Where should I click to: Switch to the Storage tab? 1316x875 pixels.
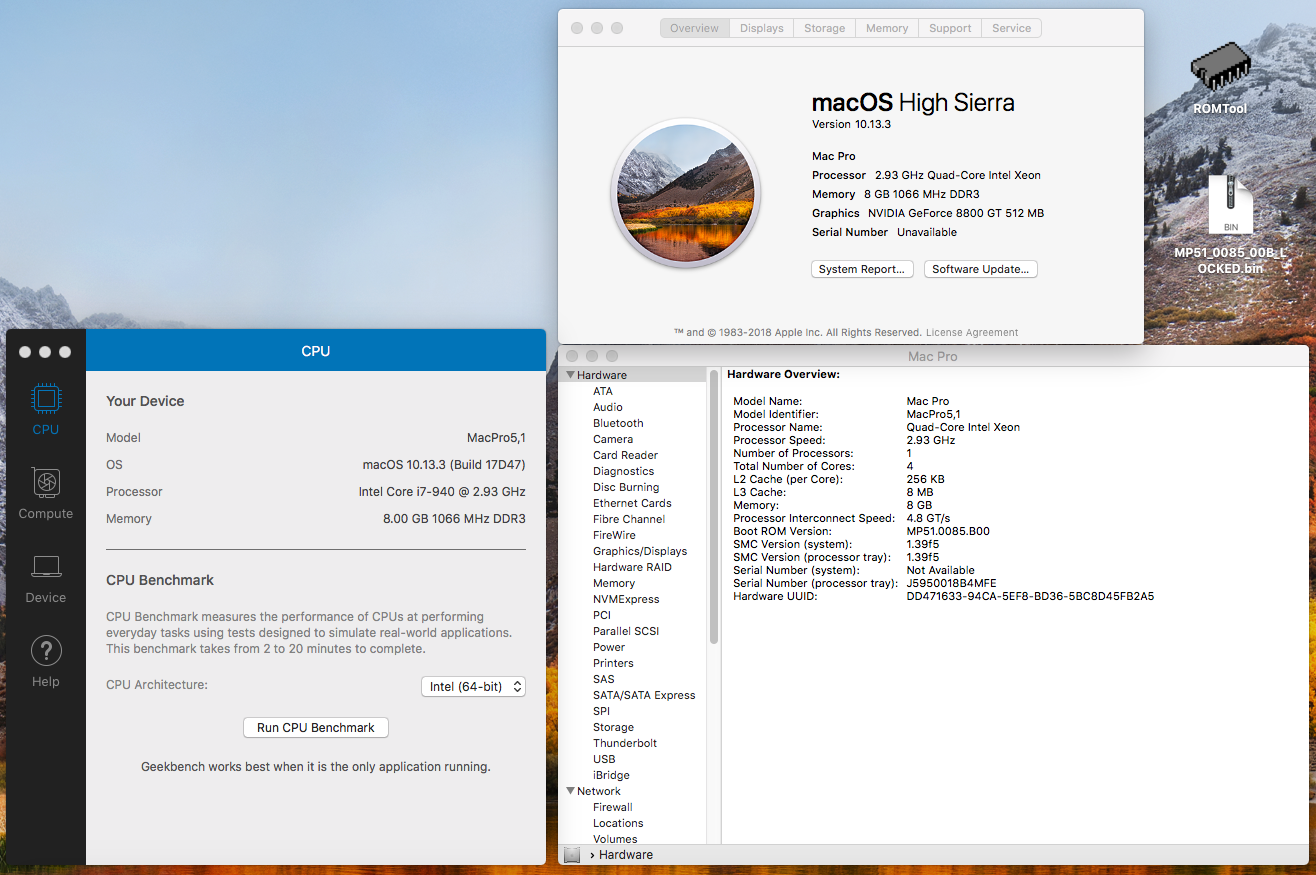click(x=825, y=28)
